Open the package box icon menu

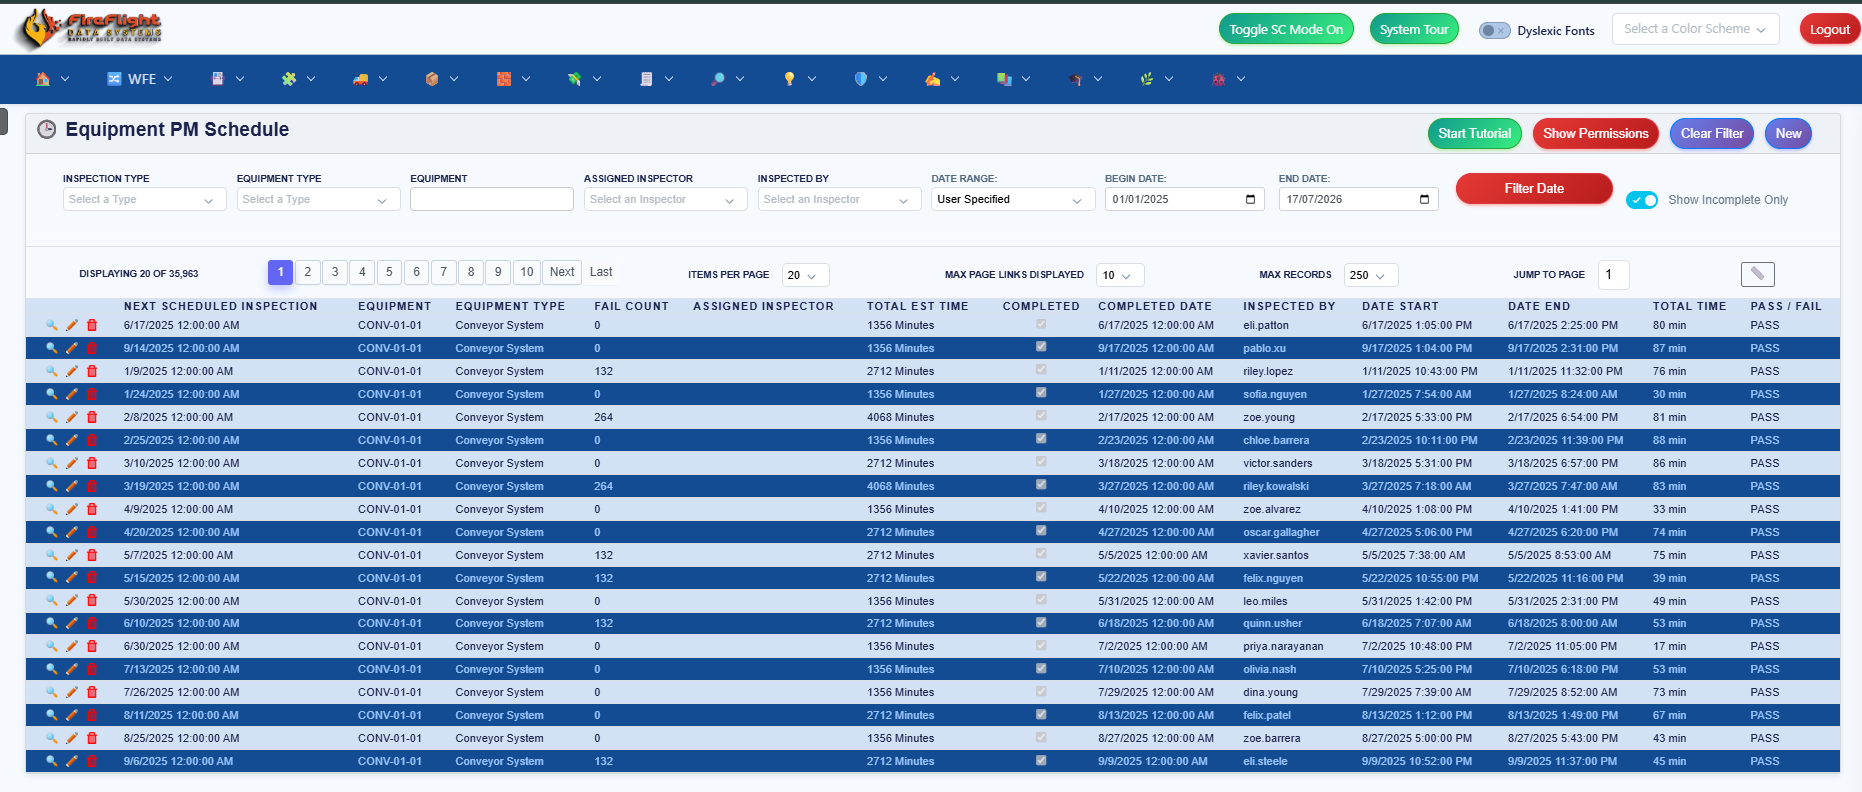click(441, 79)
